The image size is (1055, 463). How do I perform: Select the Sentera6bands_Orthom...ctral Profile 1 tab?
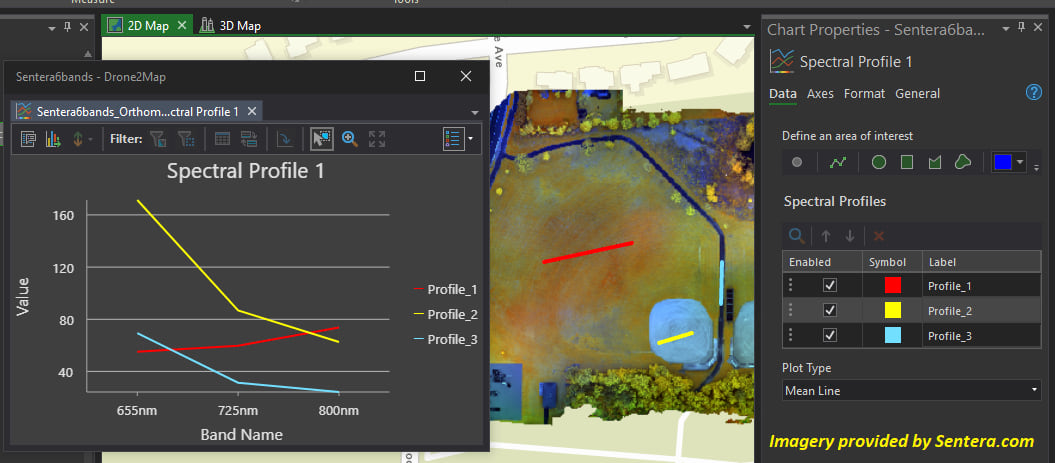(137, 111)
